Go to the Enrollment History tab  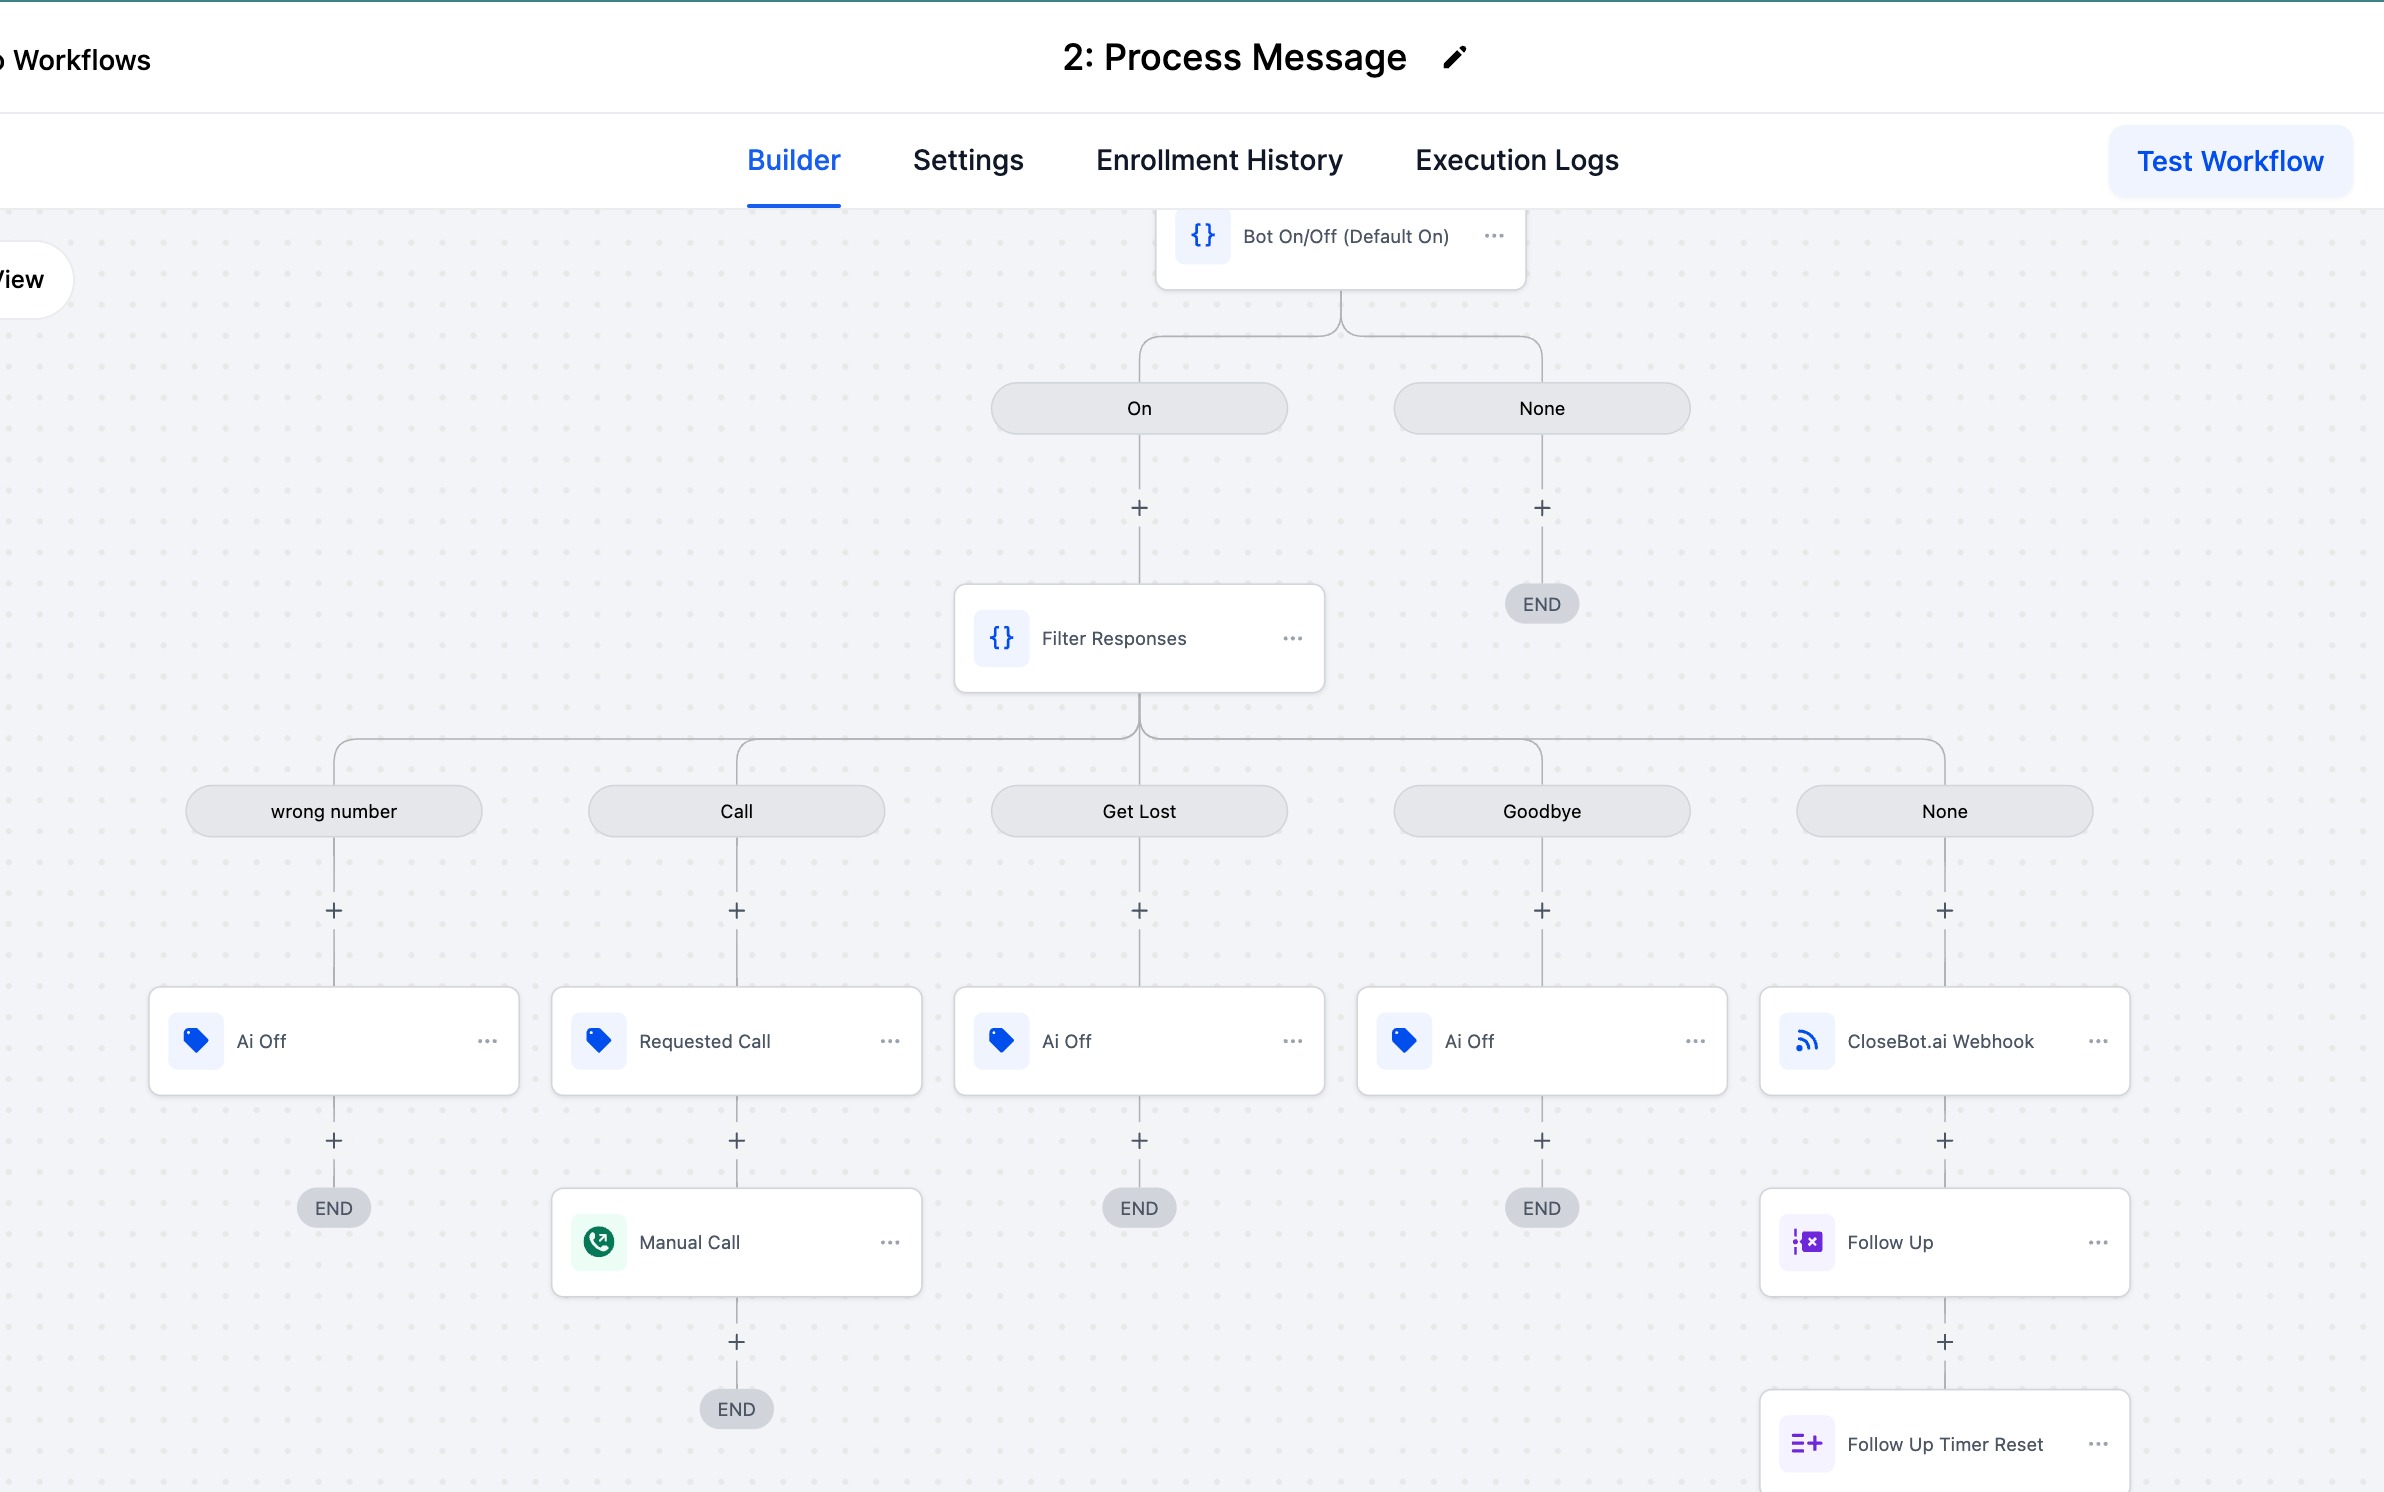click(1219, 160)
